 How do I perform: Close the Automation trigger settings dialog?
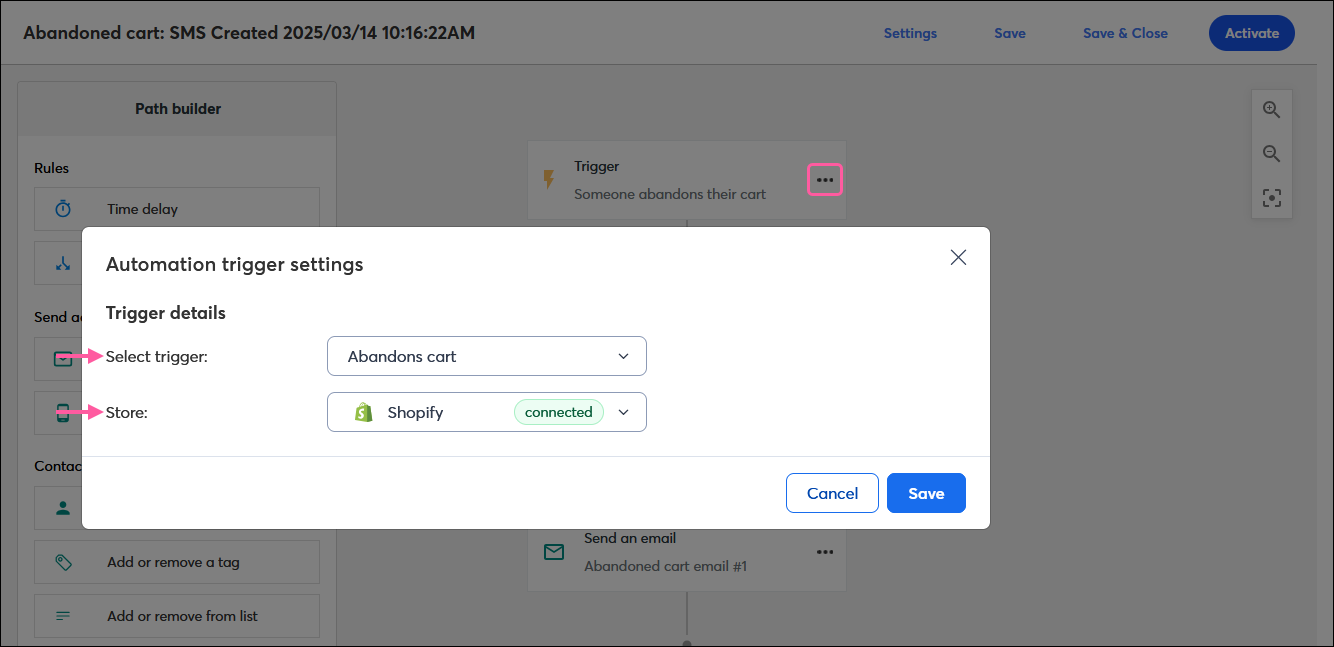(958, 257)
